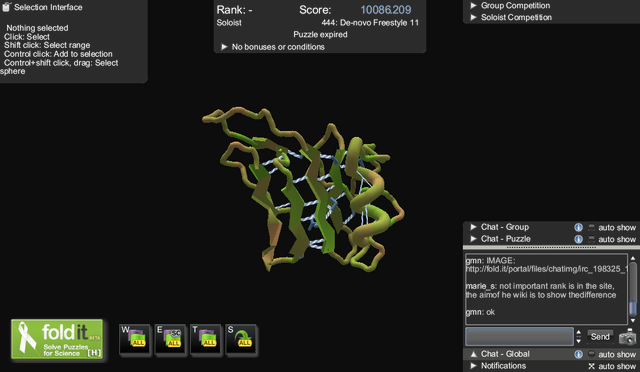Click the chat log scrollbar thumb
640x372 pixels.
tap(633, 308)
